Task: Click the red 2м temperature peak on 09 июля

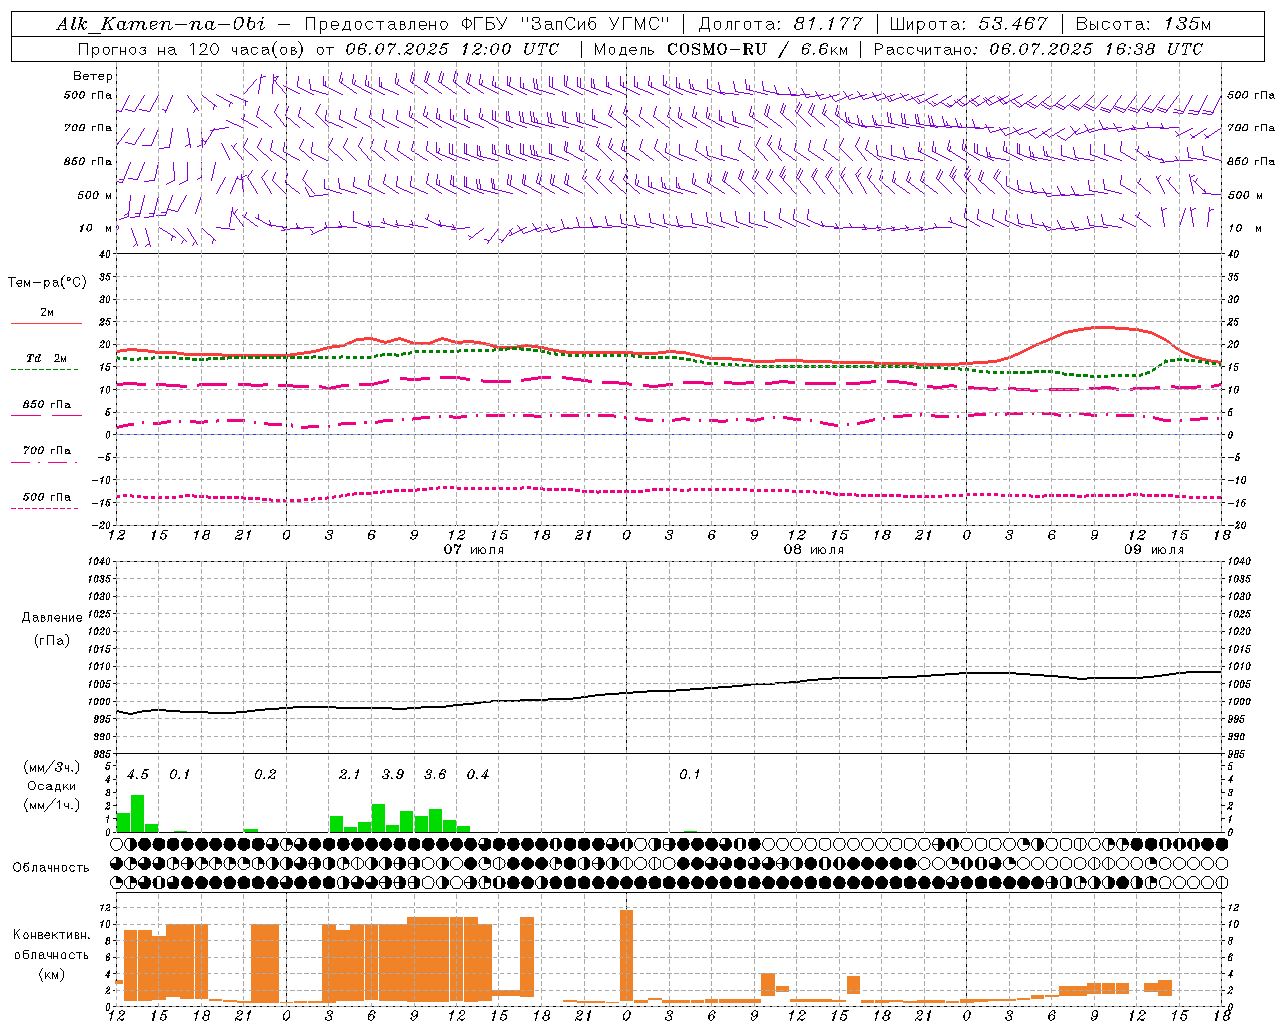Action: tap(1102, 327)
